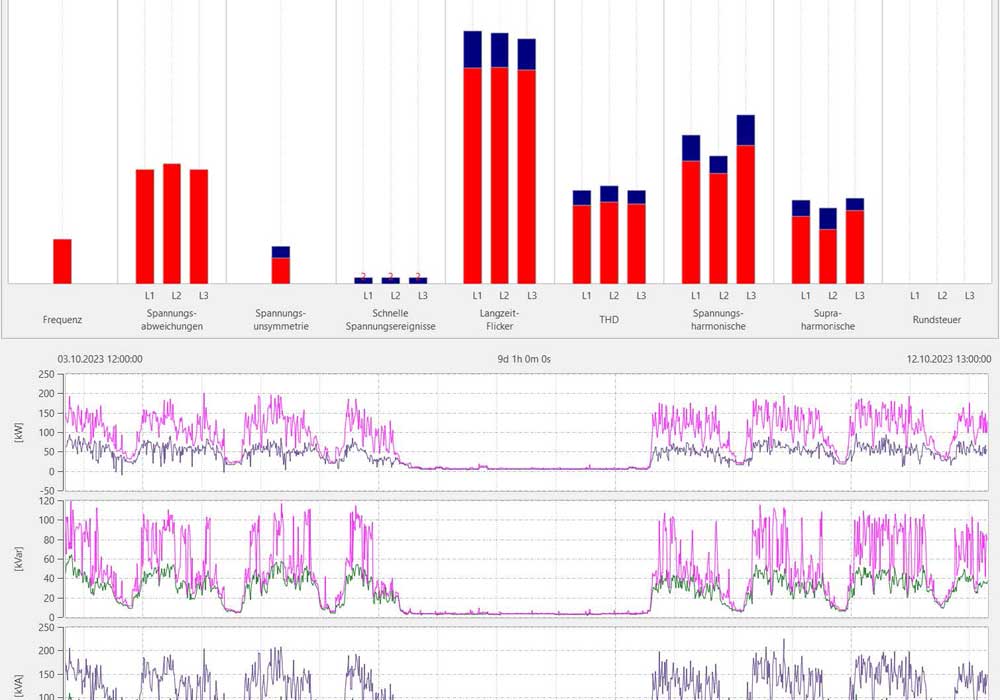Click the L1 label under Schnelle Spannungsereignisse
1000x700 pixels.
pos(368,296)
